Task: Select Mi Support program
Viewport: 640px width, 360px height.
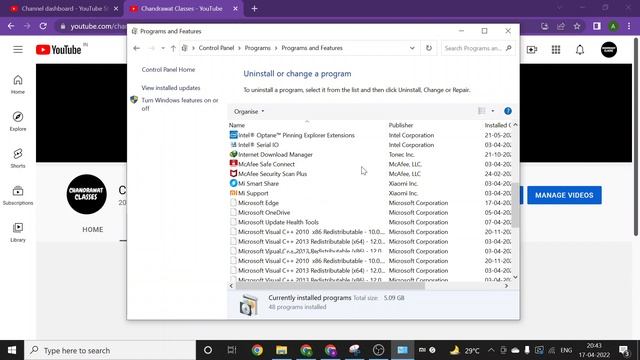Action: (x=369, y=193)
